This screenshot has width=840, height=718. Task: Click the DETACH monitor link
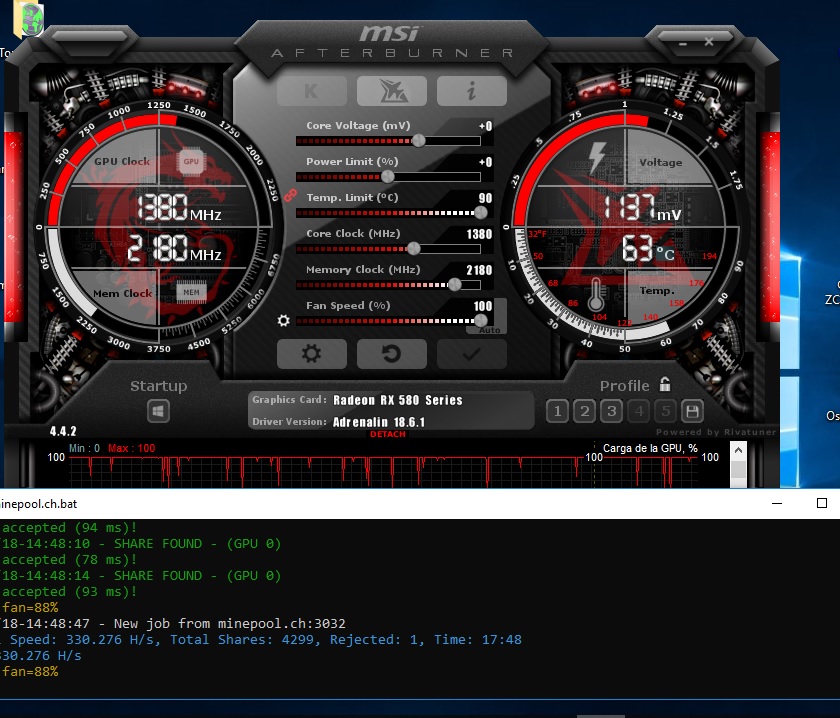pyautogui.click(x=387, y=434)
